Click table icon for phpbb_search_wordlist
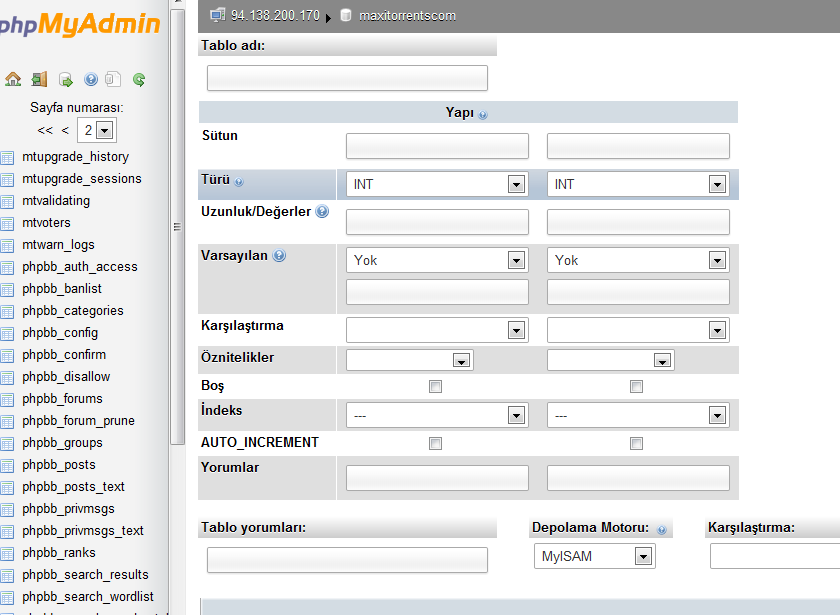840x615 pixels. pos(7,597)
